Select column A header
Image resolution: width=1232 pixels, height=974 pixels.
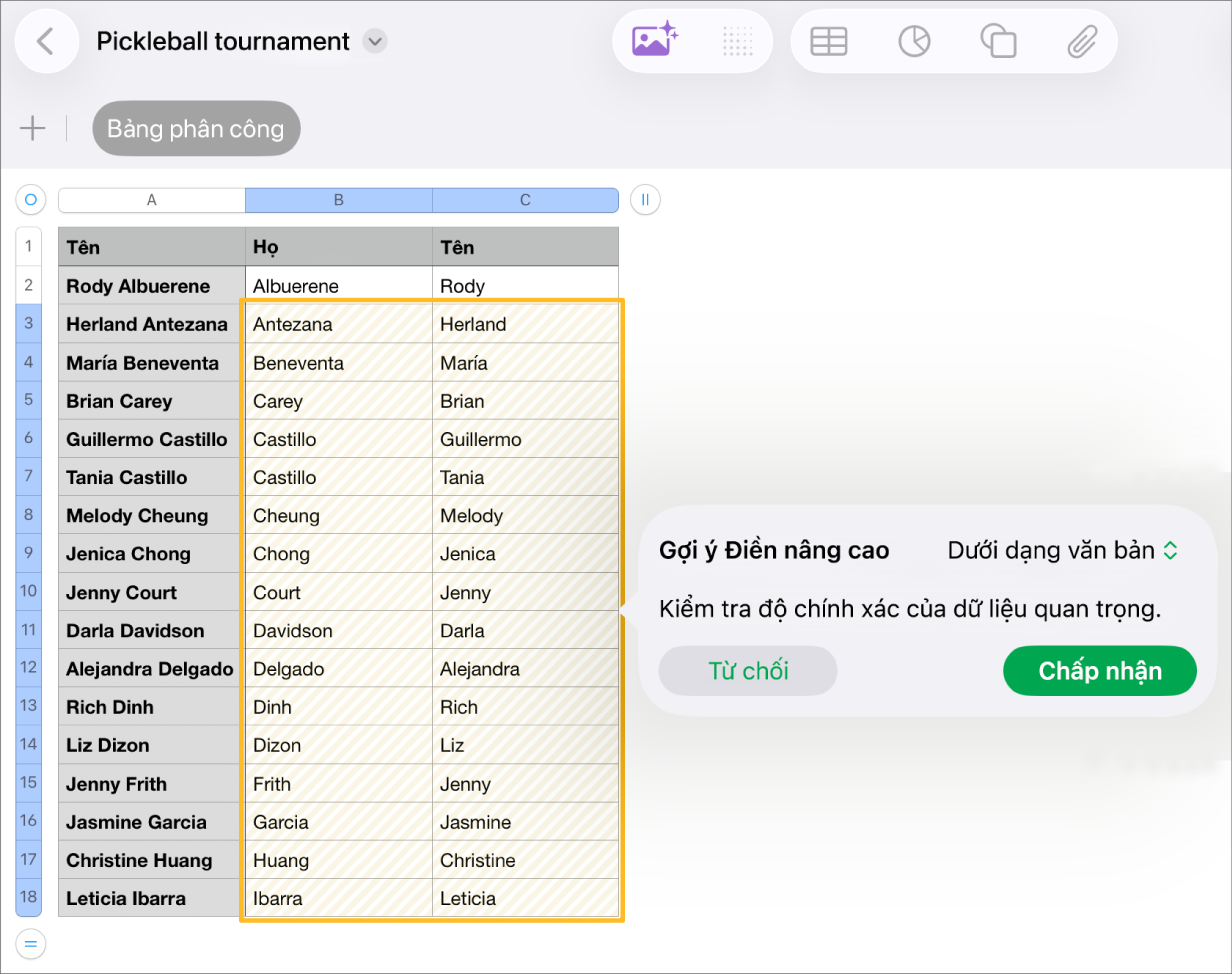point(152,200)
